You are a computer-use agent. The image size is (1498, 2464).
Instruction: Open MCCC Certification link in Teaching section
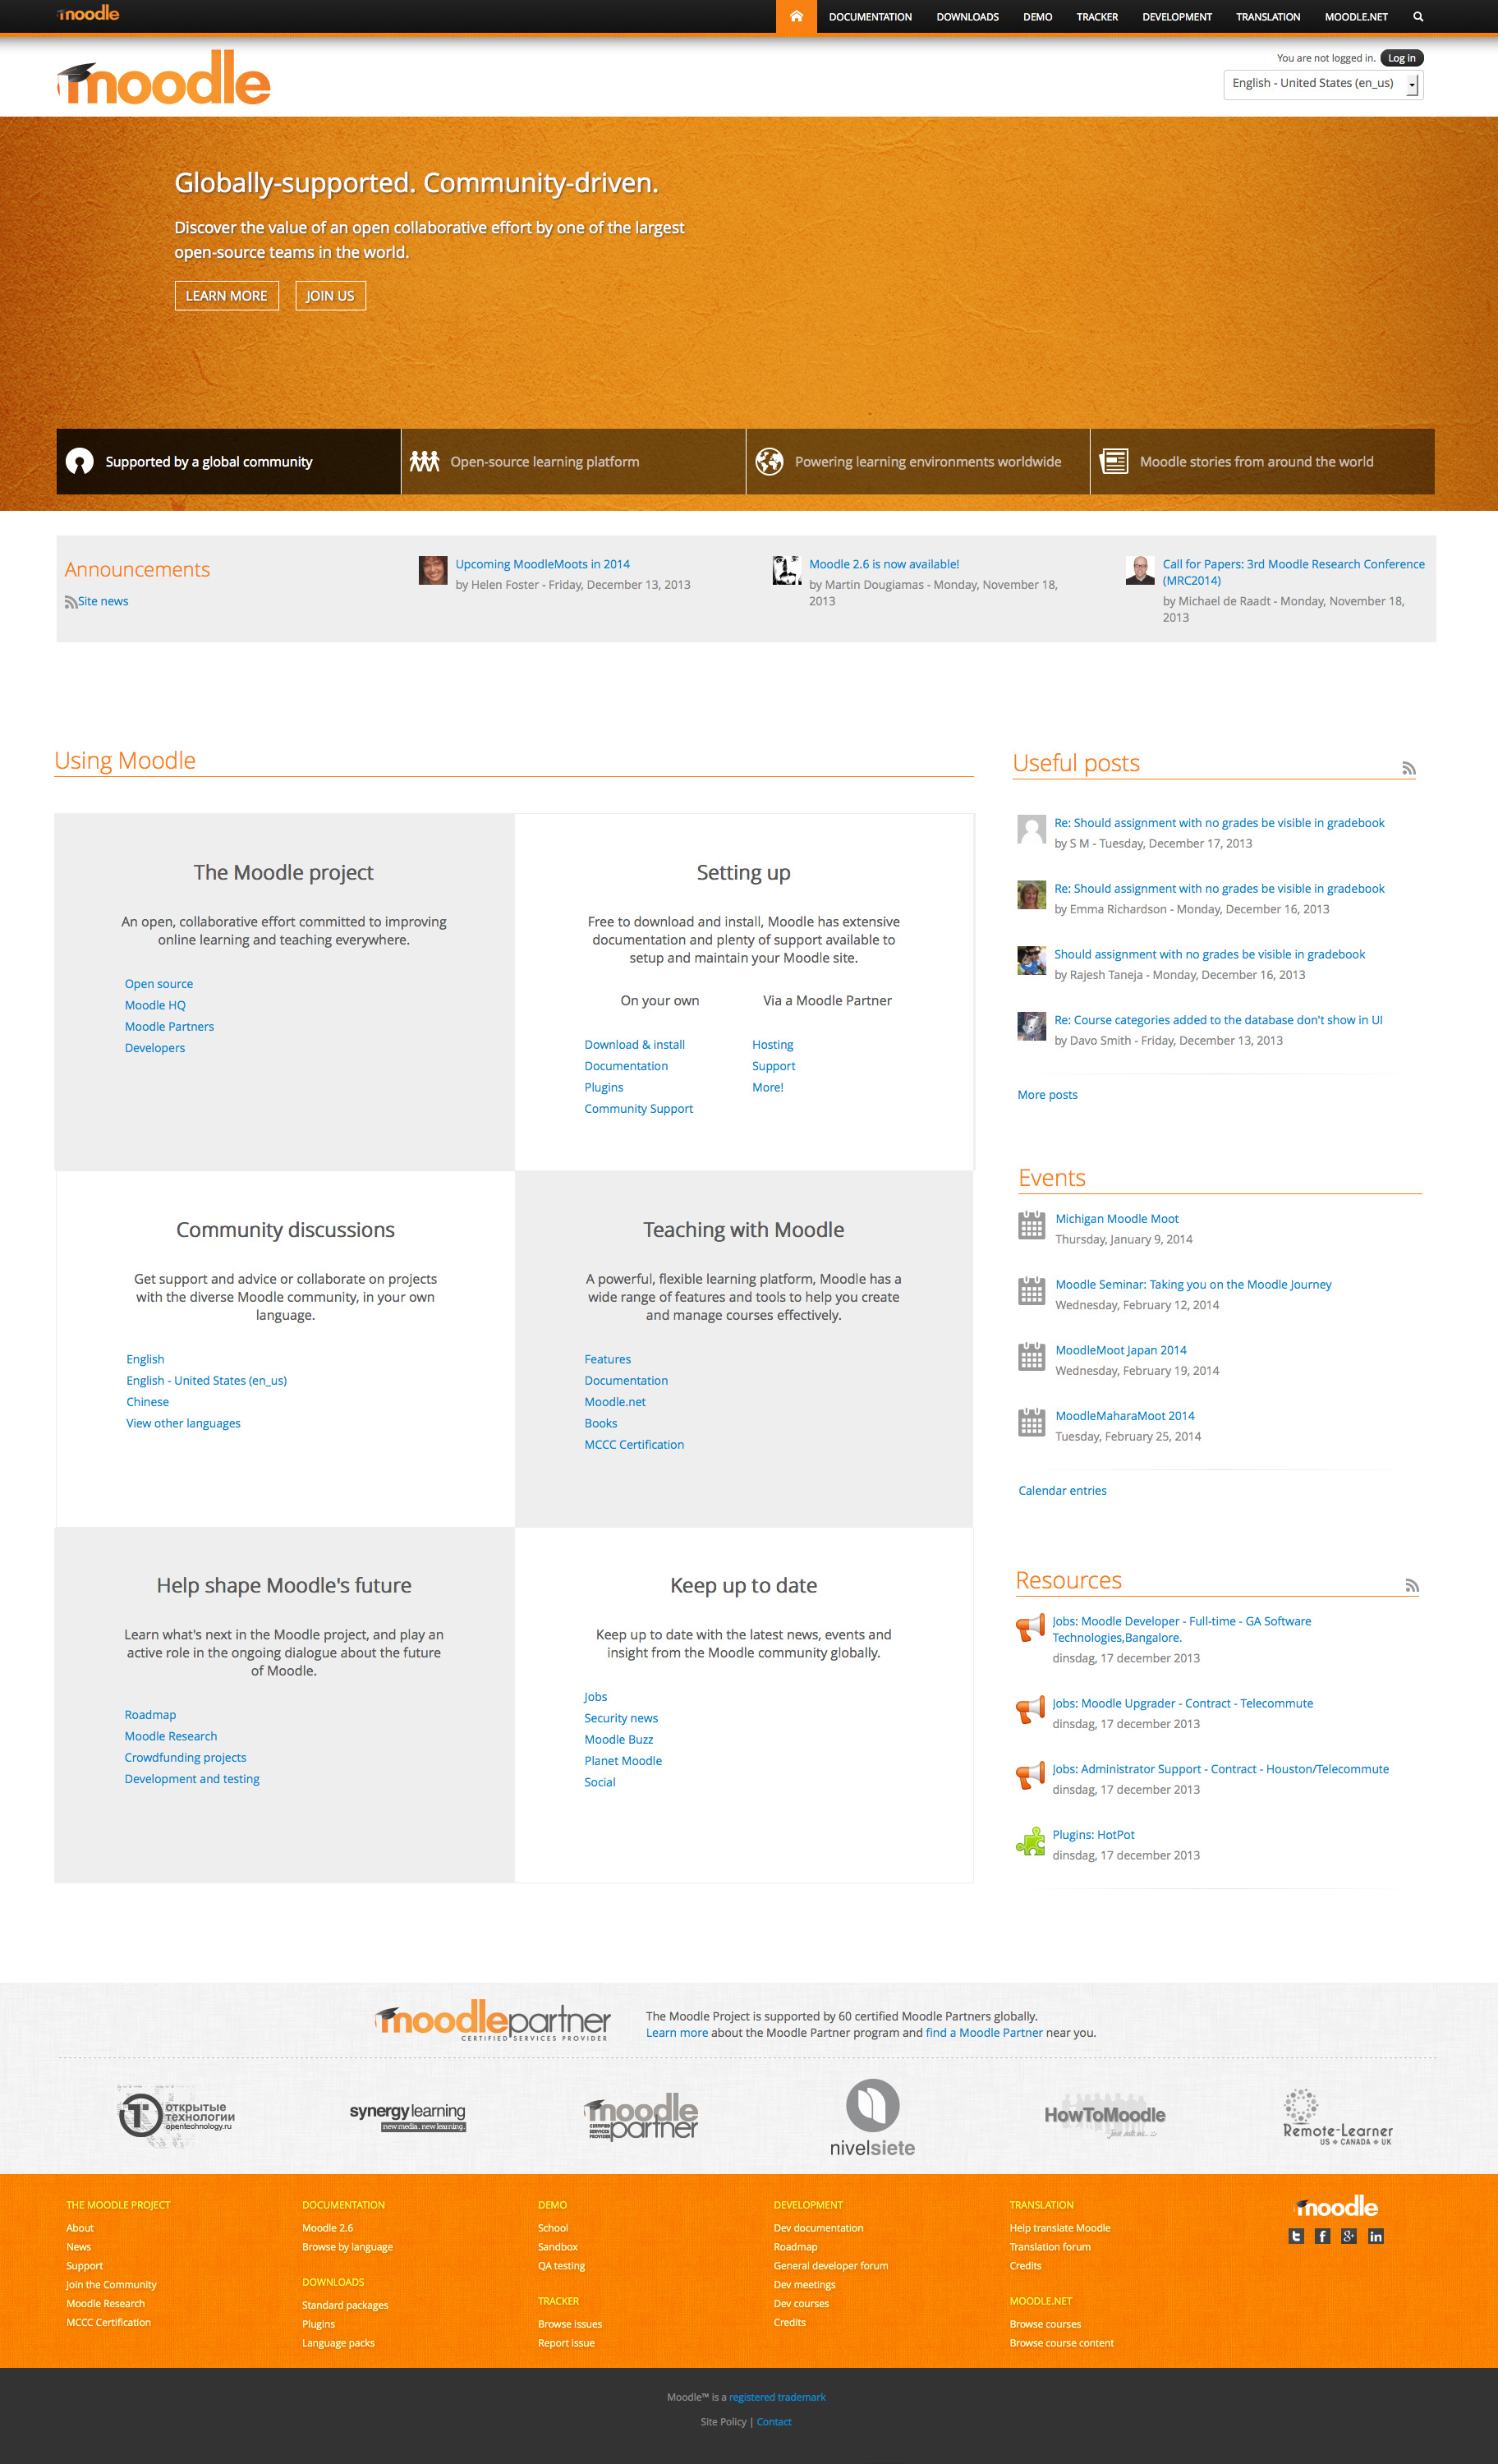[634, 1444]
